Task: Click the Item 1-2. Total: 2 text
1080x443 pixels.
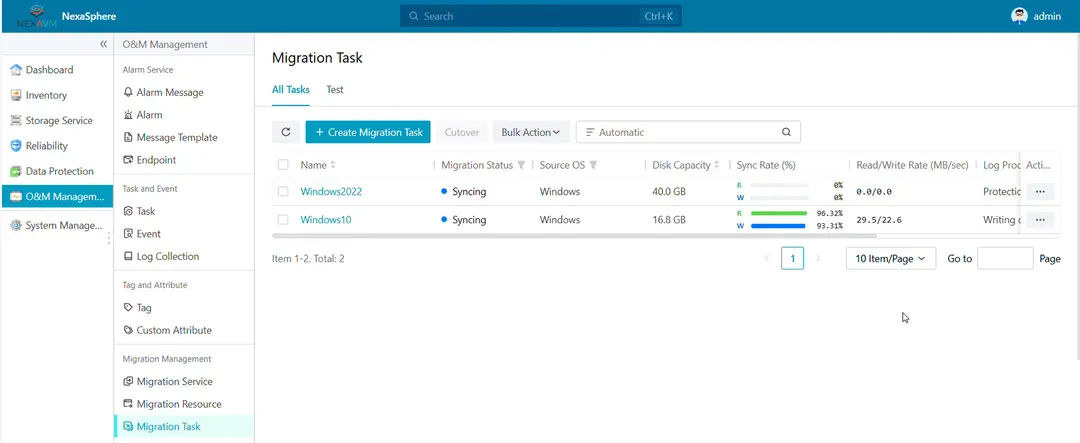Action: [x=308, y=259]
